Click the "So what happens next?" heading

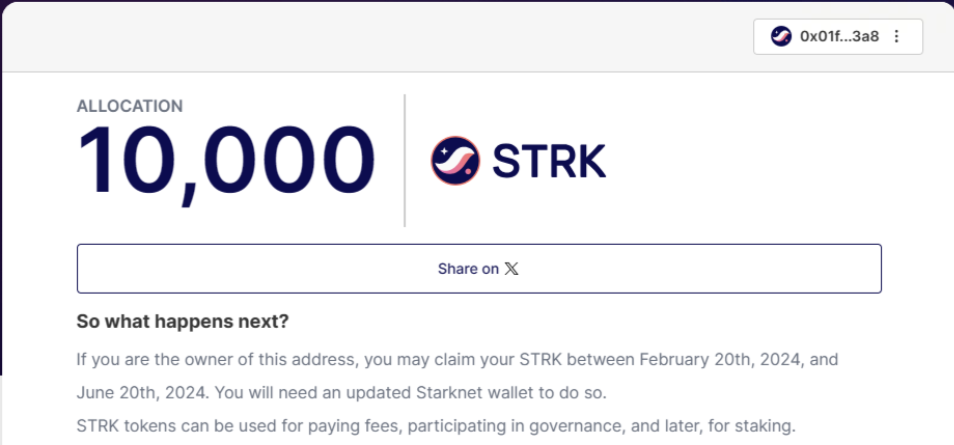[183, 321]
